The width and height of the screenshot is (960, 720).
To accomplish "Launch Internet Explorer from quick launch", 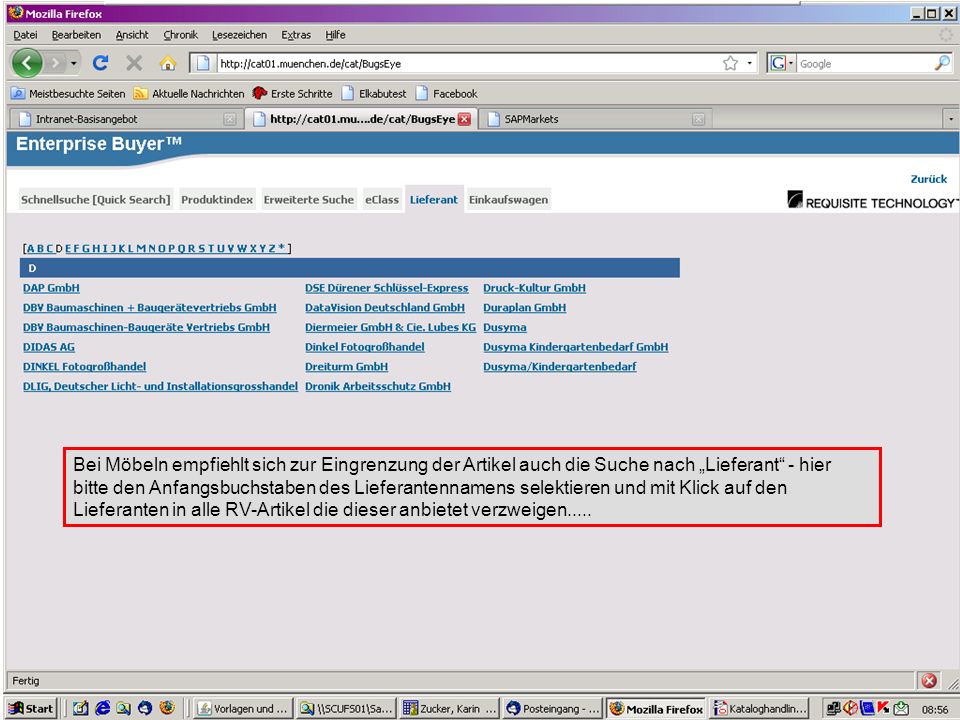I will pyautogui.click(x=102, y=708).
